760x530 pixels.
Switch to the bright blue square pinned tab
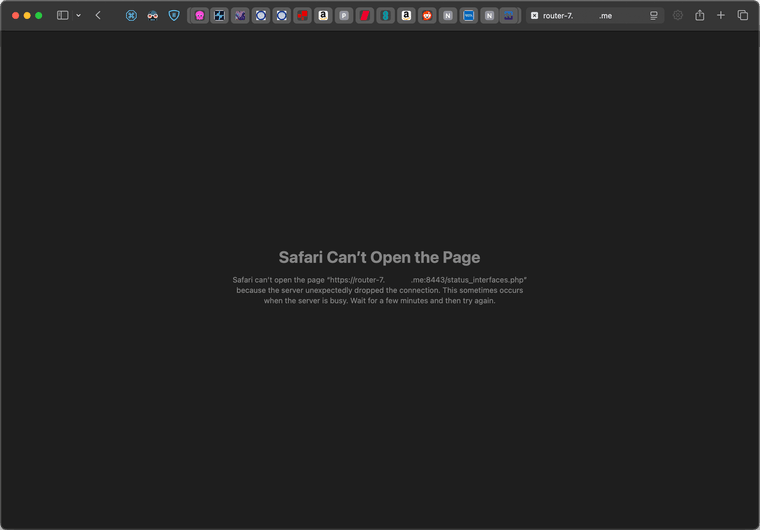(469, 16)
